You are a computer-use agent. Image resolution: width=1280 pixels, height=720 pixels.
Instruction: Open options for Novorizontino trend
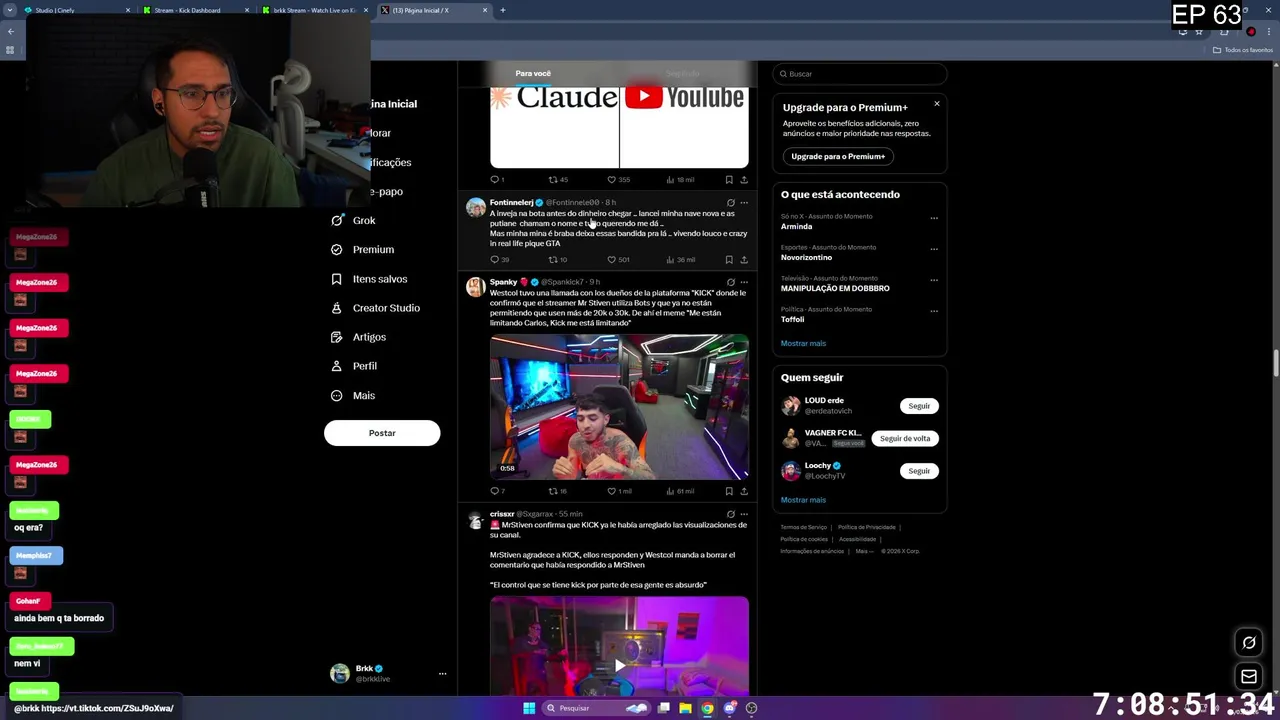934,249
